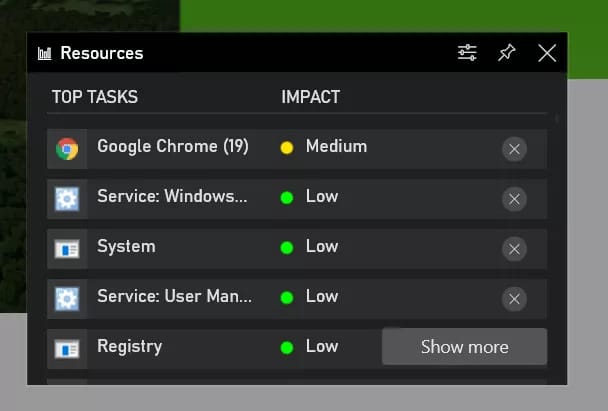Expand list with Show more button
Image resolution: width=608 pixels, height=411 pixels.
(x=464, y=347)
